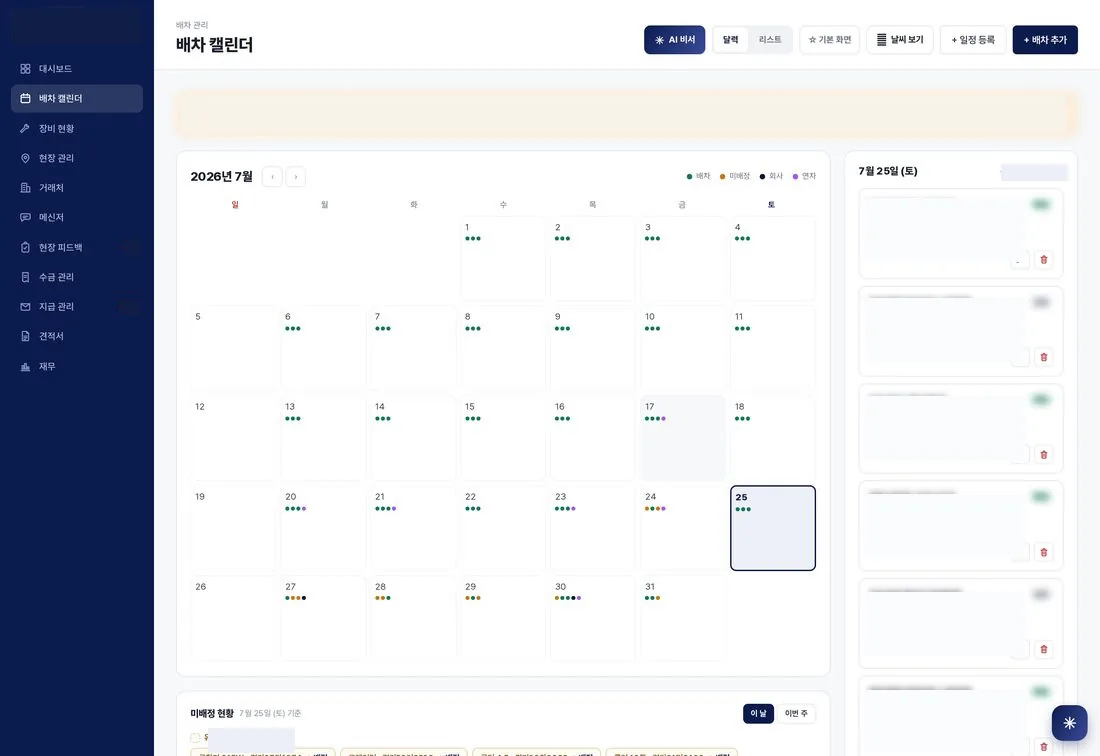Select July 1 on the calendar
1100x756 pixels.
[x=503, y=258]
